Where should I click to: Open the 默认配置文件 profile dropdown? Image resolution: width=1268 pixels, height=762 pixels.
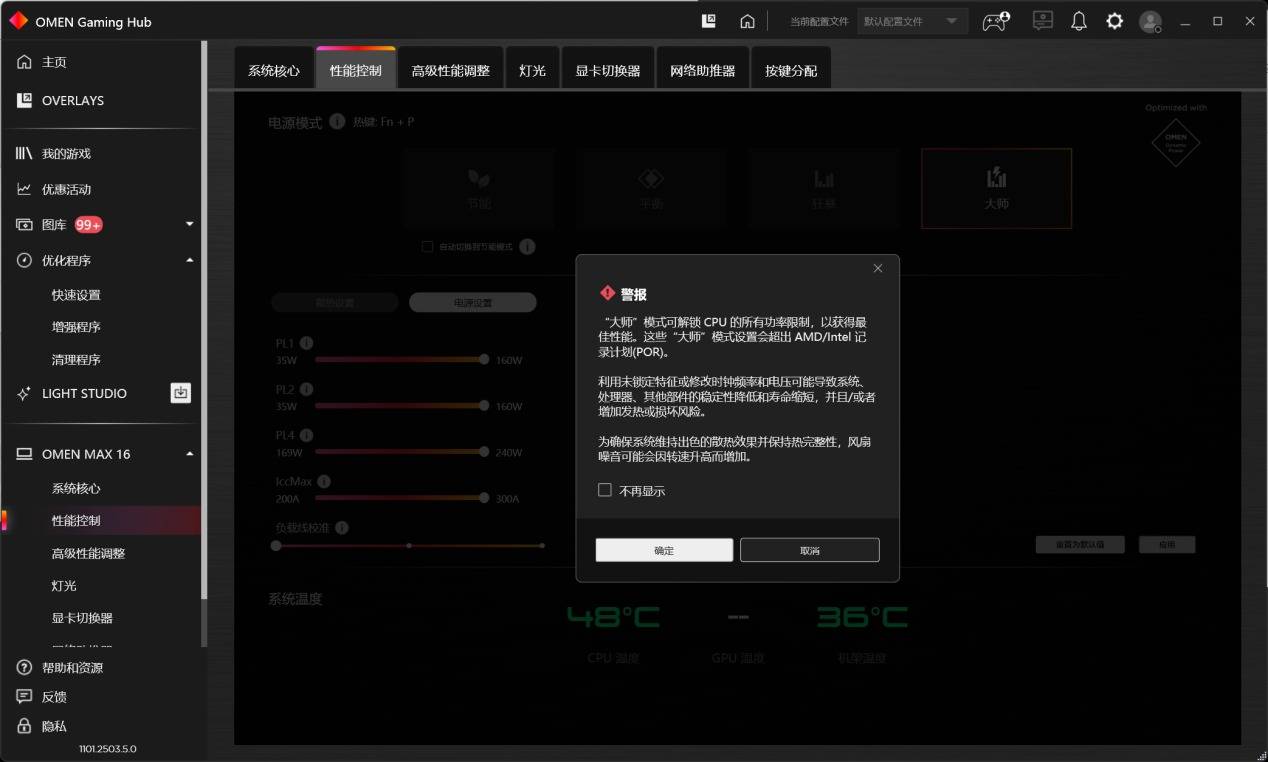(912, 21)
